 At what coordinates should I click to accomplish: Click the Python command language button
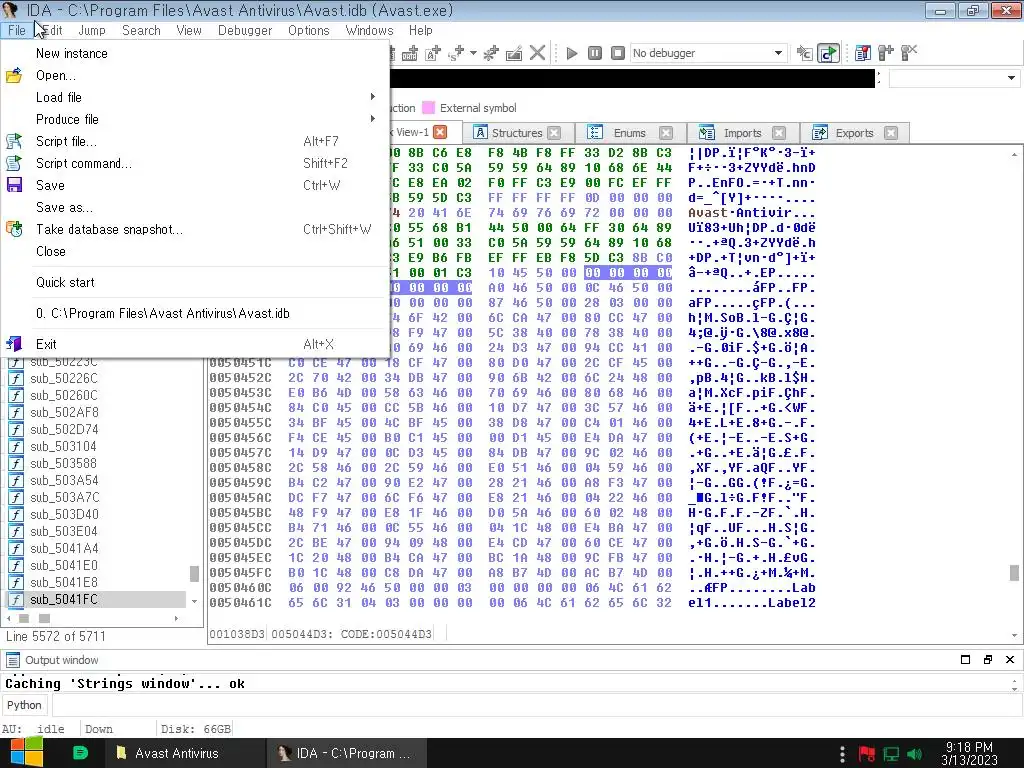24,705
